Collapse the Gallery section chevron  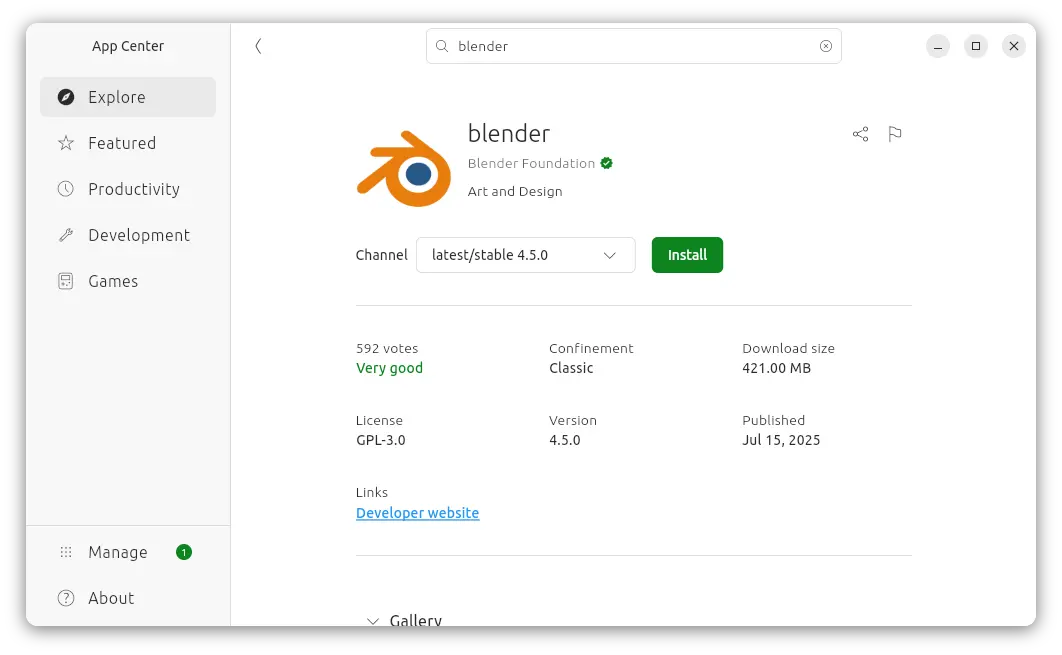pos(373,620)
